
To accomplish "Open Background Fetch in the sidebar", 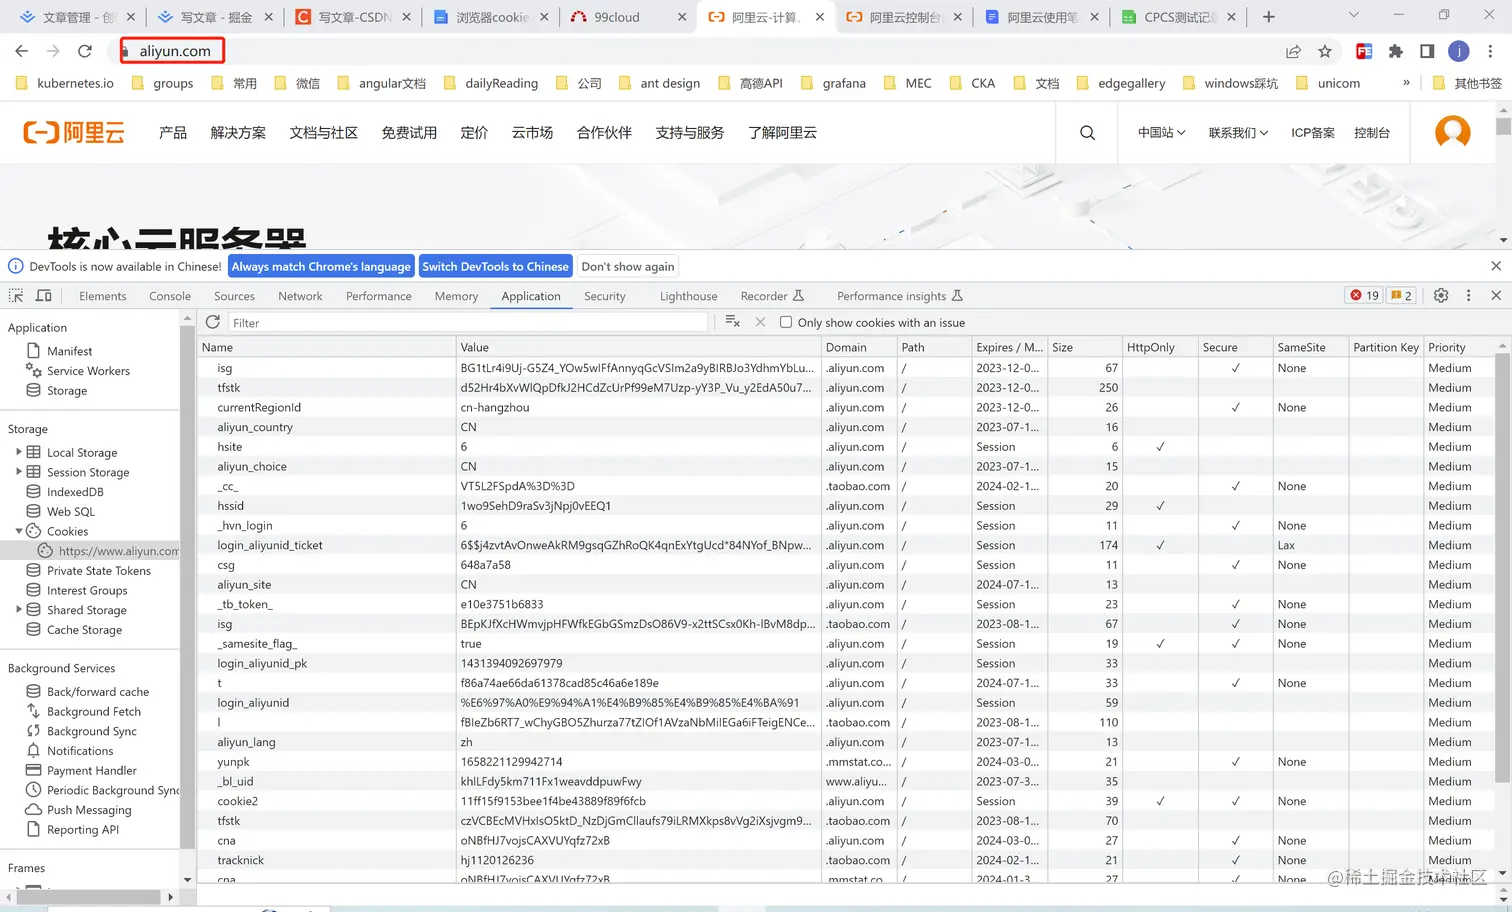I will (x=93, y=711).
